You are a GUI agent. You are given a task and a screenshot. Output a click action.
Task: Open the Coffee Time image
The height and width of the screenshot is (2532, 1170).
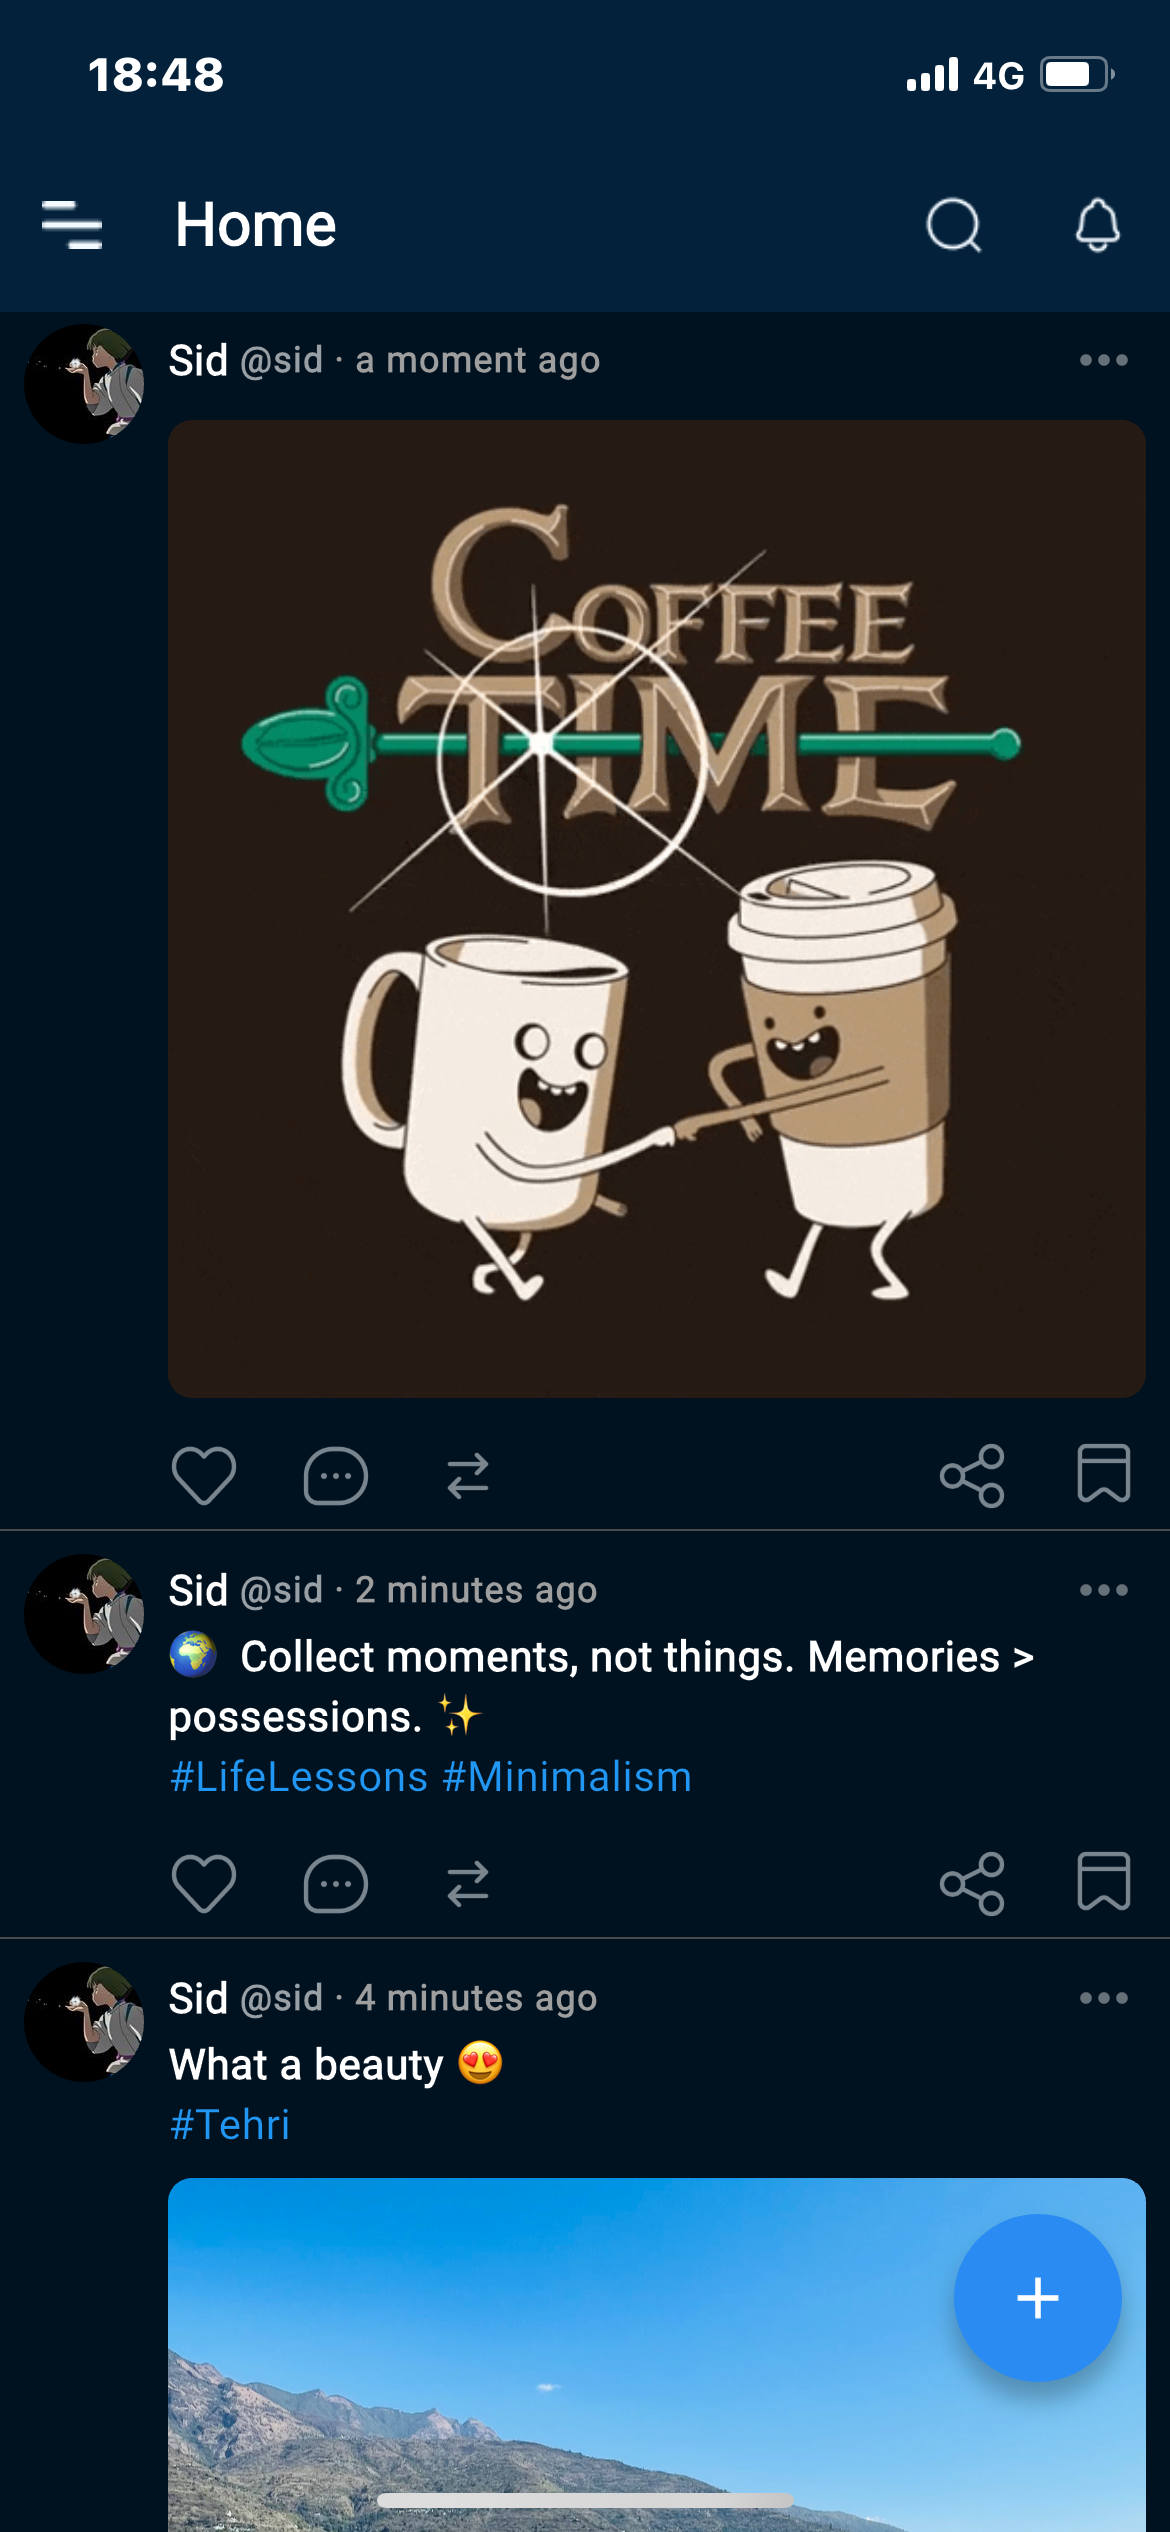click(656, 908)
